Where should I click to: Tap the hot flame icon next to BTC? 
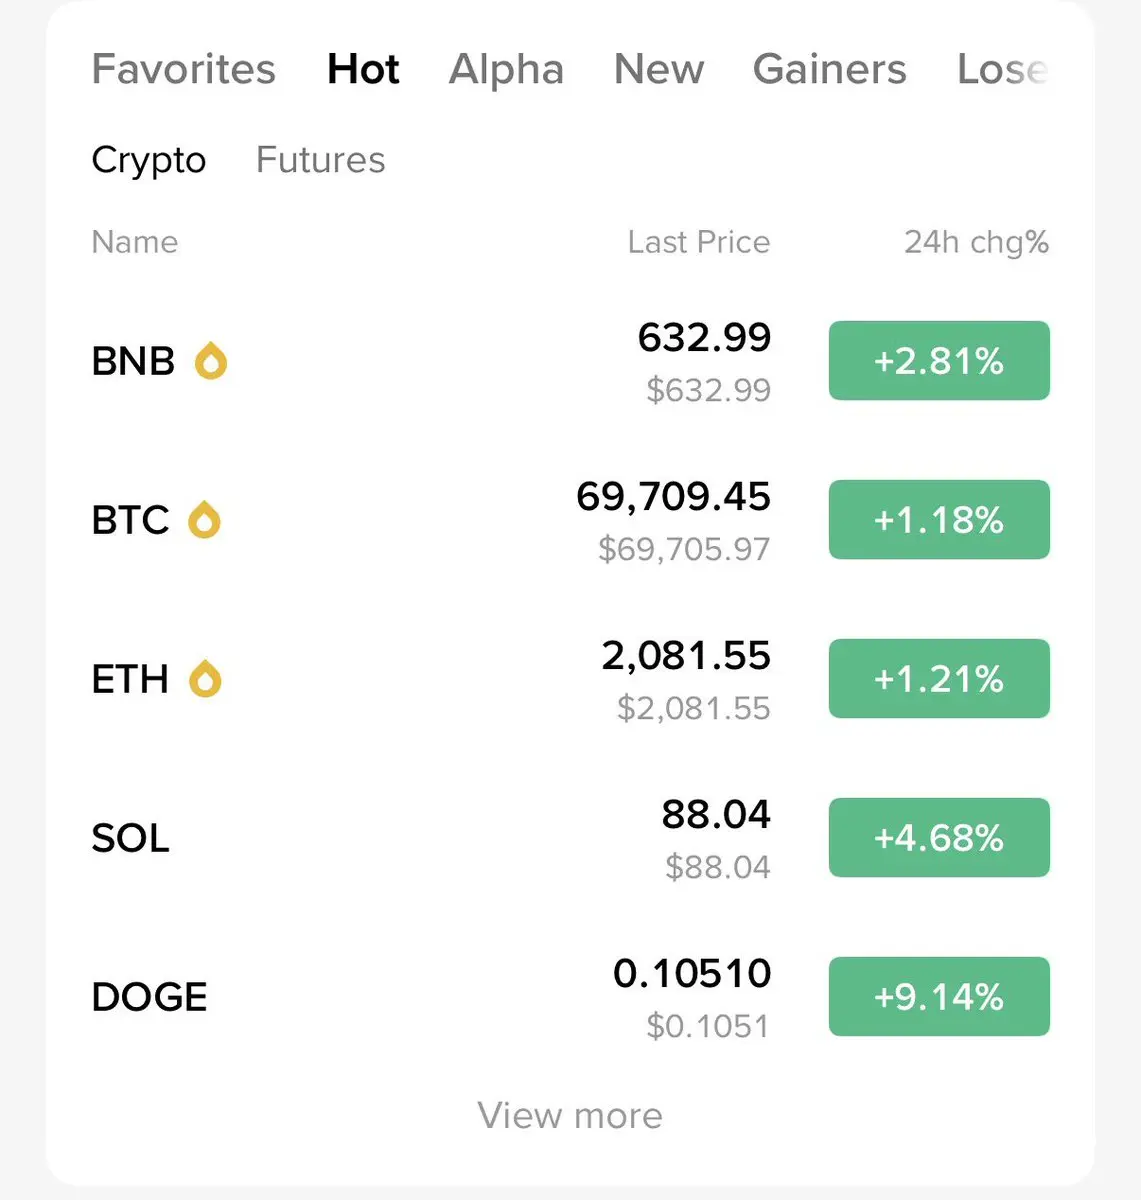(204, 520)
